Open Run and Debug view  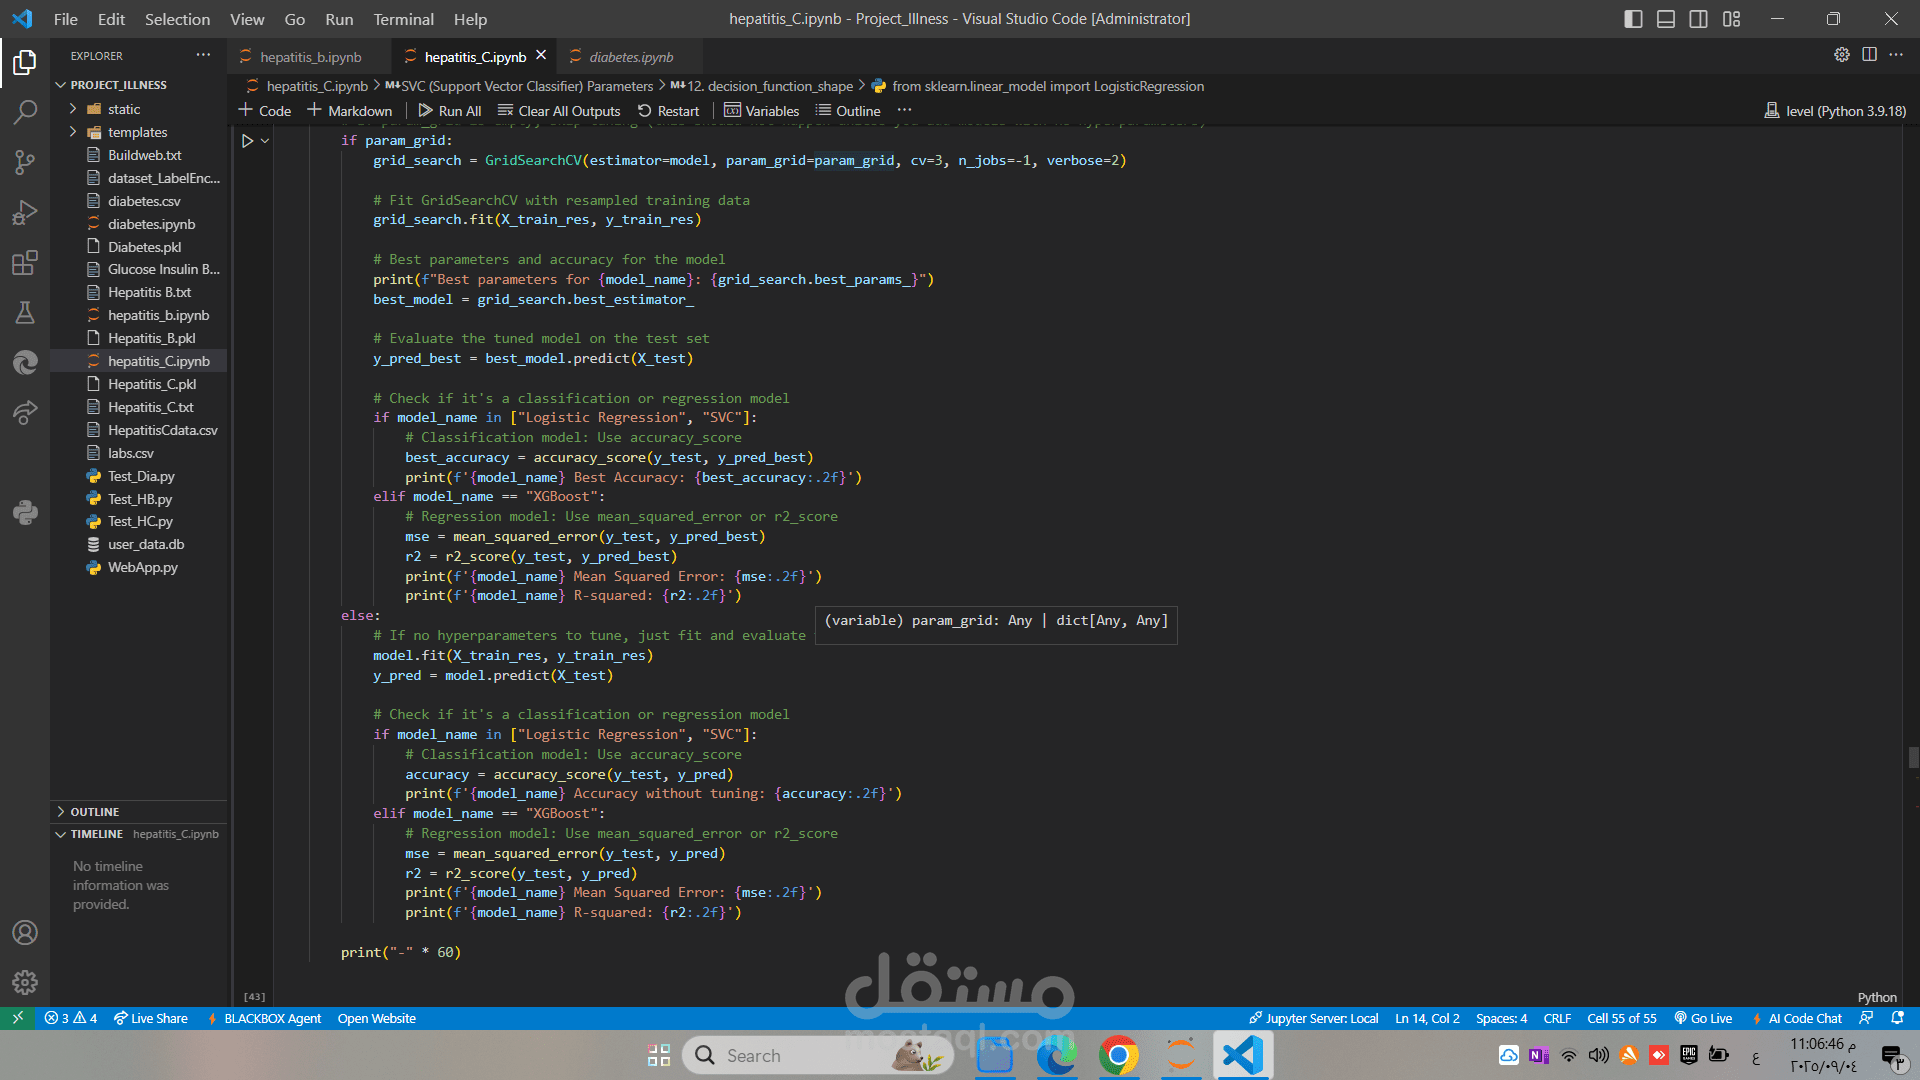[x=25, y=212]
